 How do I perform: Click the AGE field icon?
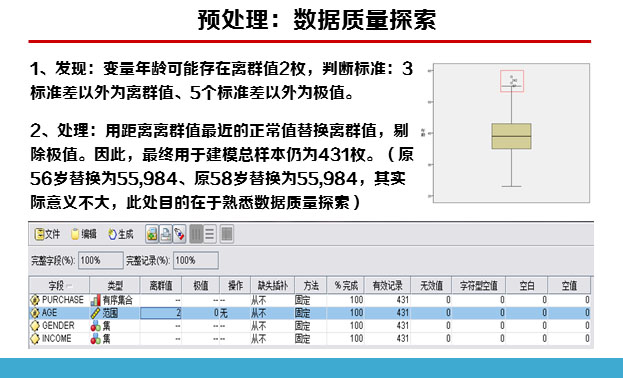pyautogui.click(x=35, y=313)
